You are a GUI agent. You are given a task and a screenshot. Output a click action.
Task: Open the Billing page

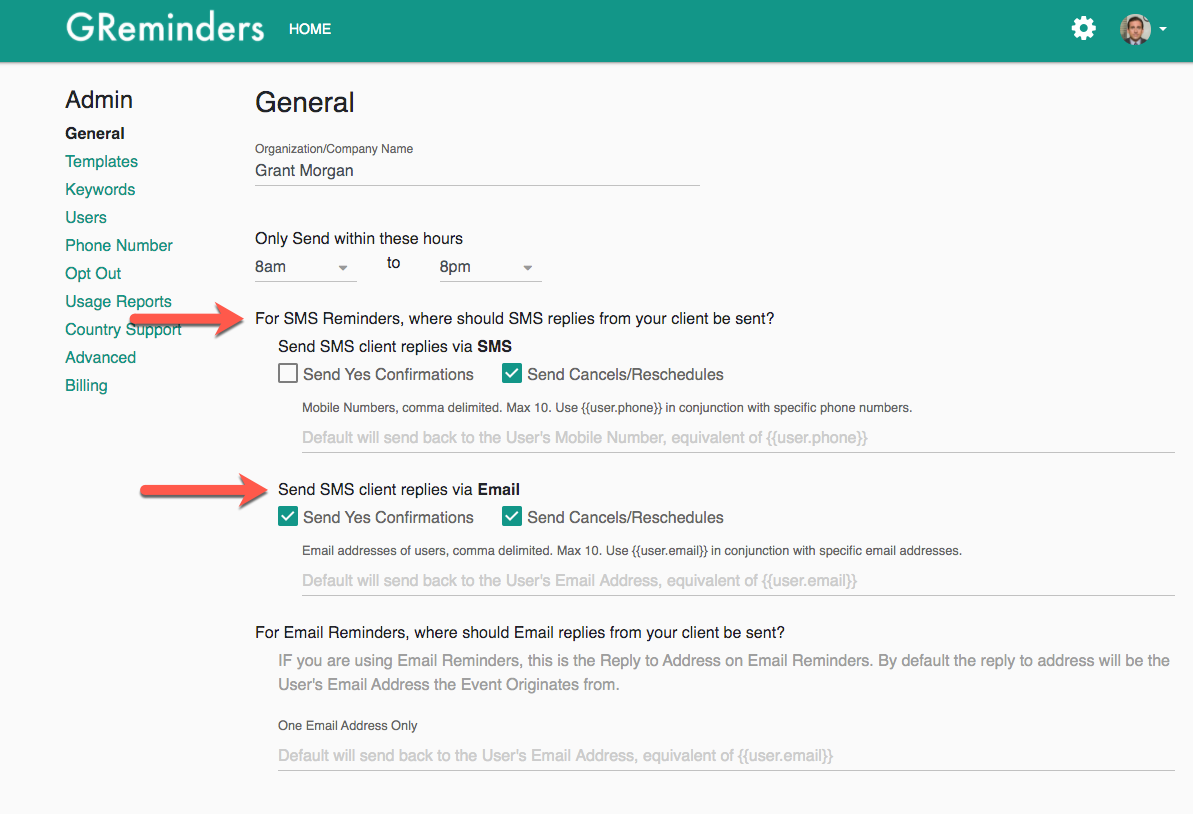click(86, 385)
